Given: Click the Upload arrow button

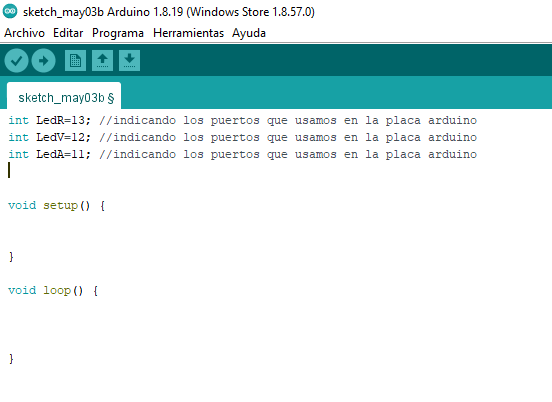Looking at the screenshot, I should point(43,61).
